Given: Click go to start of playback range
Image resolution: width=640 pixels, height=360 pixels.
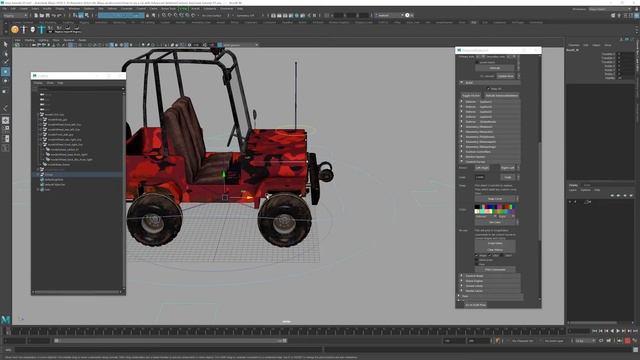Looking at the screenshot, I should coord(595,331).
